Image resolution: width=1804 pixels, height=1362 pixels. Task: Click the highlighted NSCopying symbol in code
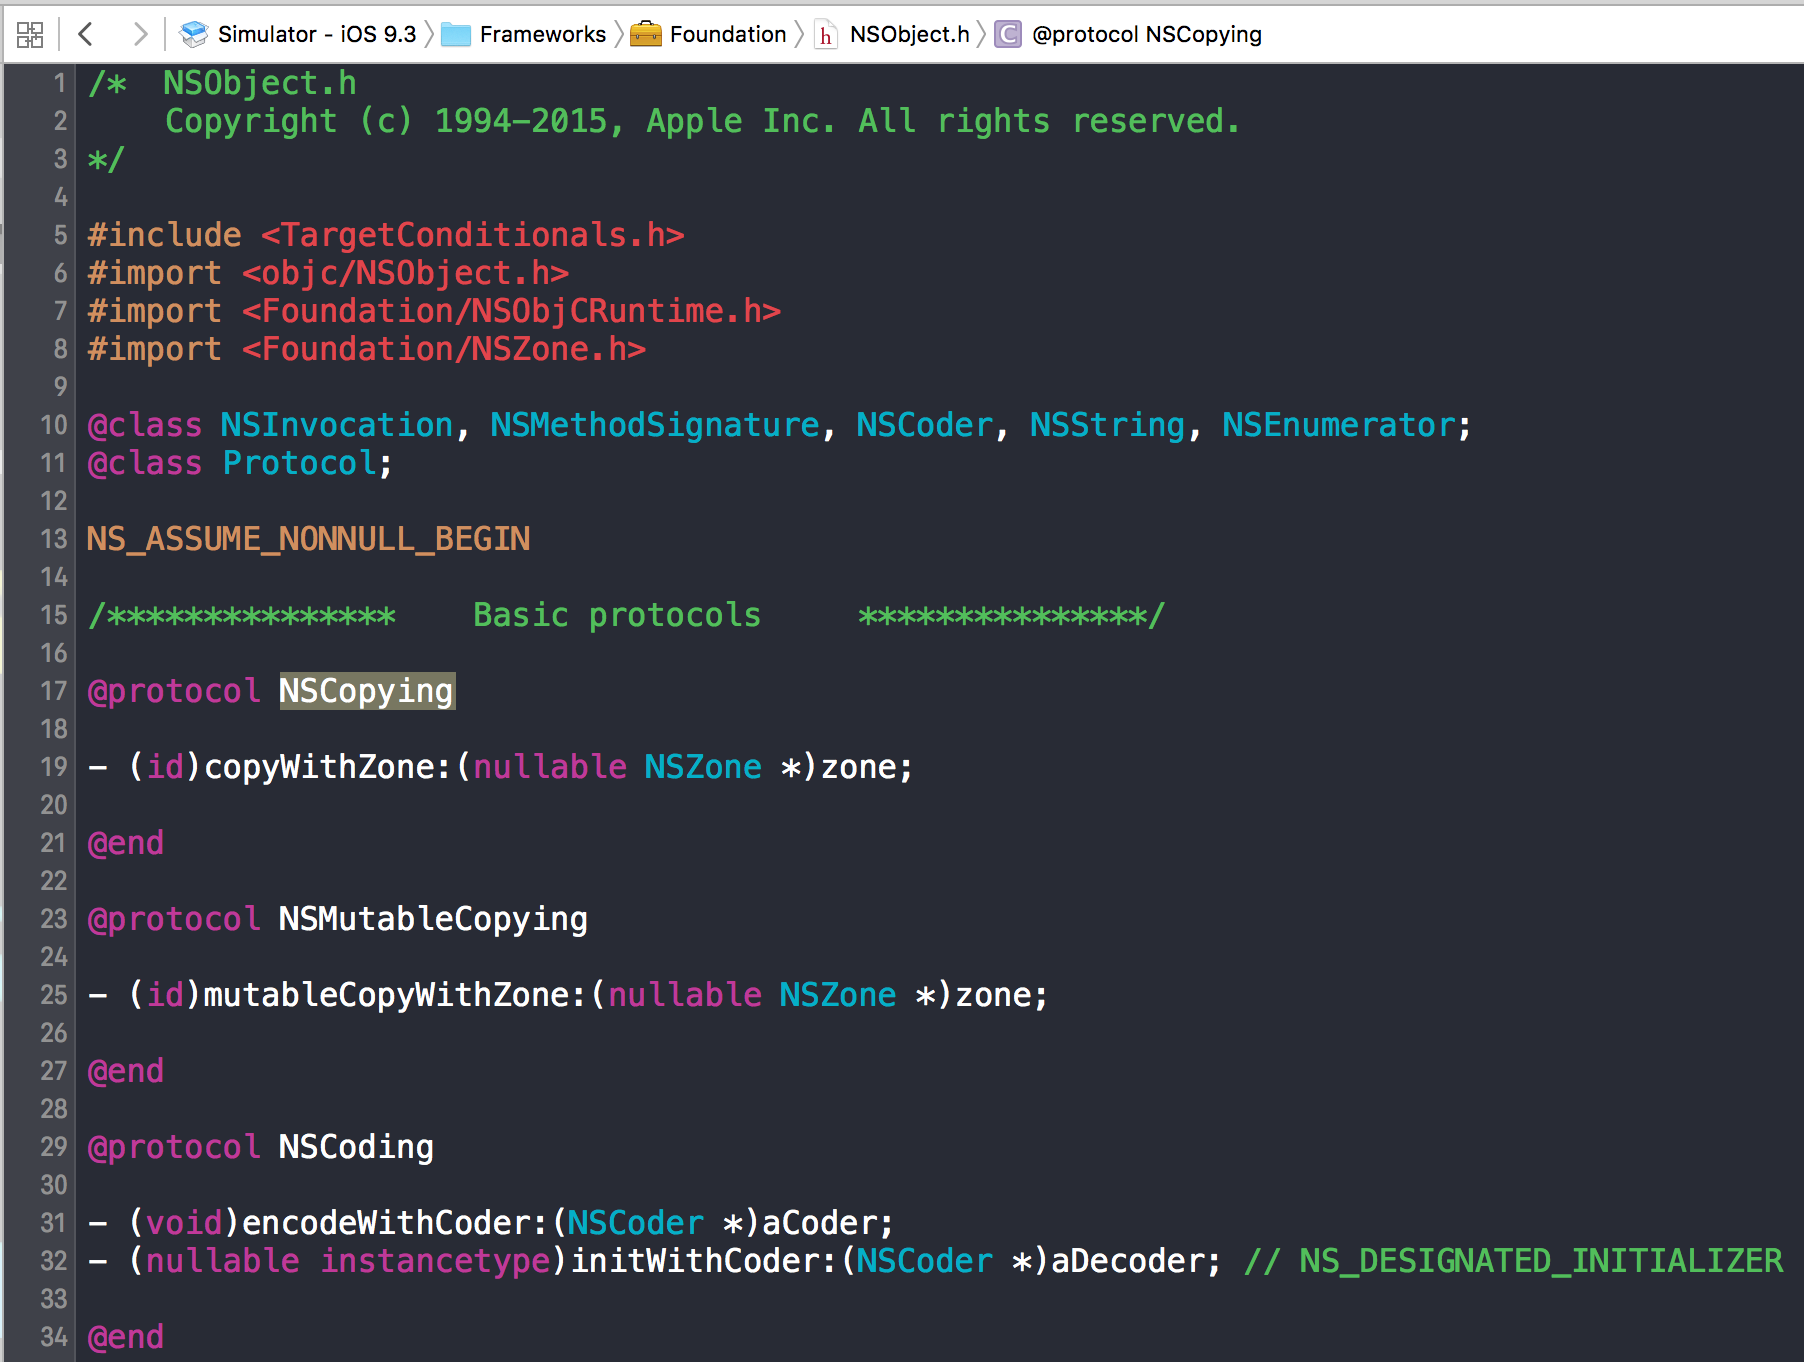tap(366, 690)
